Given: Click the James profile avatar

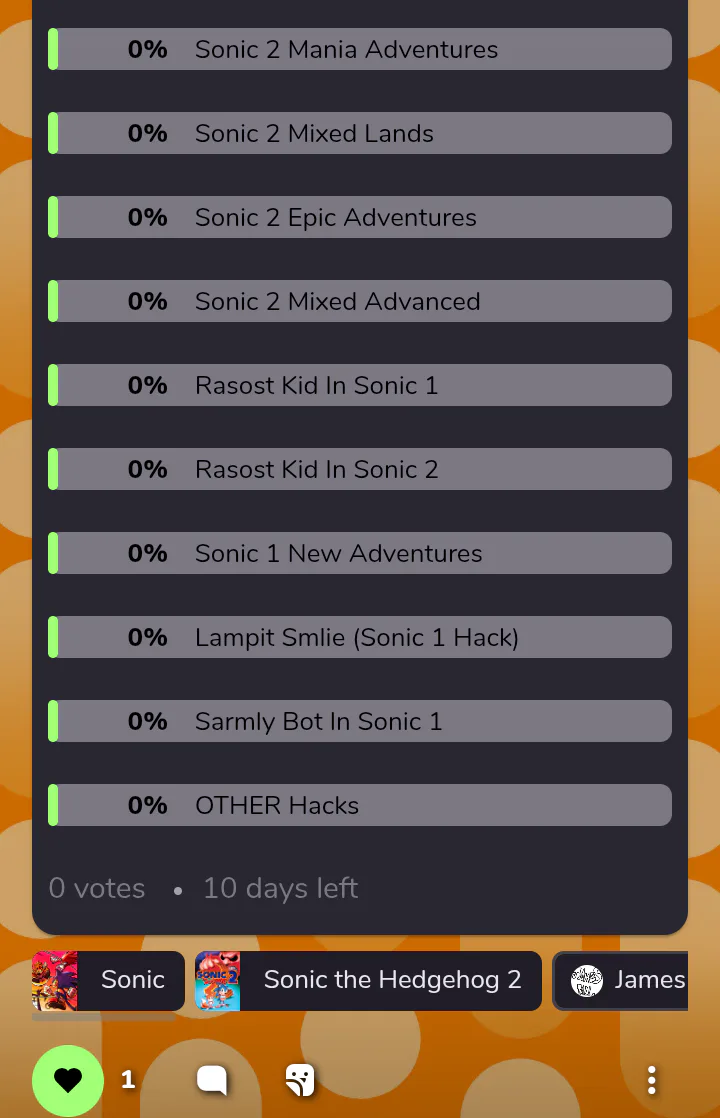Looking at the screenshot, I should point(587,980).
